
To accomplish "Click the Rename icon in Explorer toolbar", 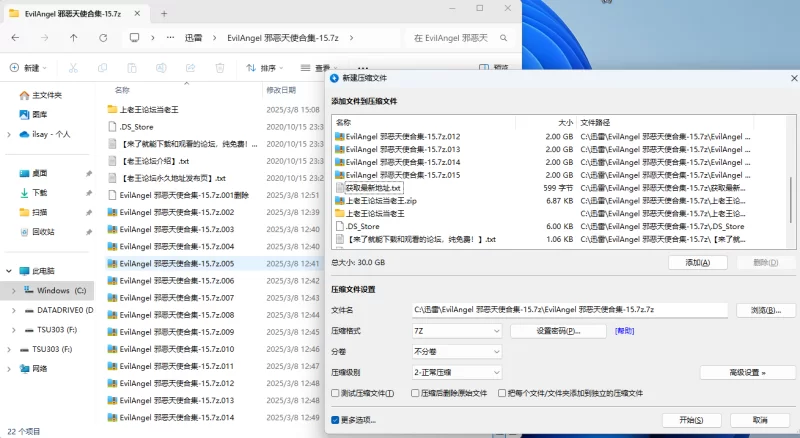I will tap(161, 68).
